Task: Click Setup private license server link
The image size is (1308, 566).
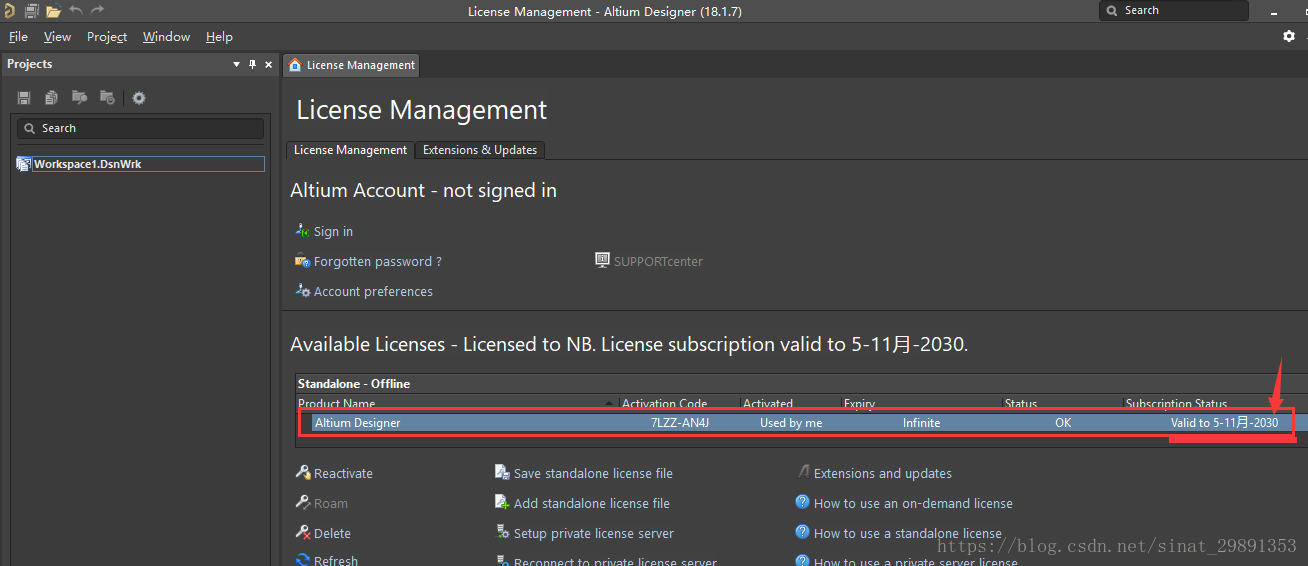Action: (x=594, y=534)
